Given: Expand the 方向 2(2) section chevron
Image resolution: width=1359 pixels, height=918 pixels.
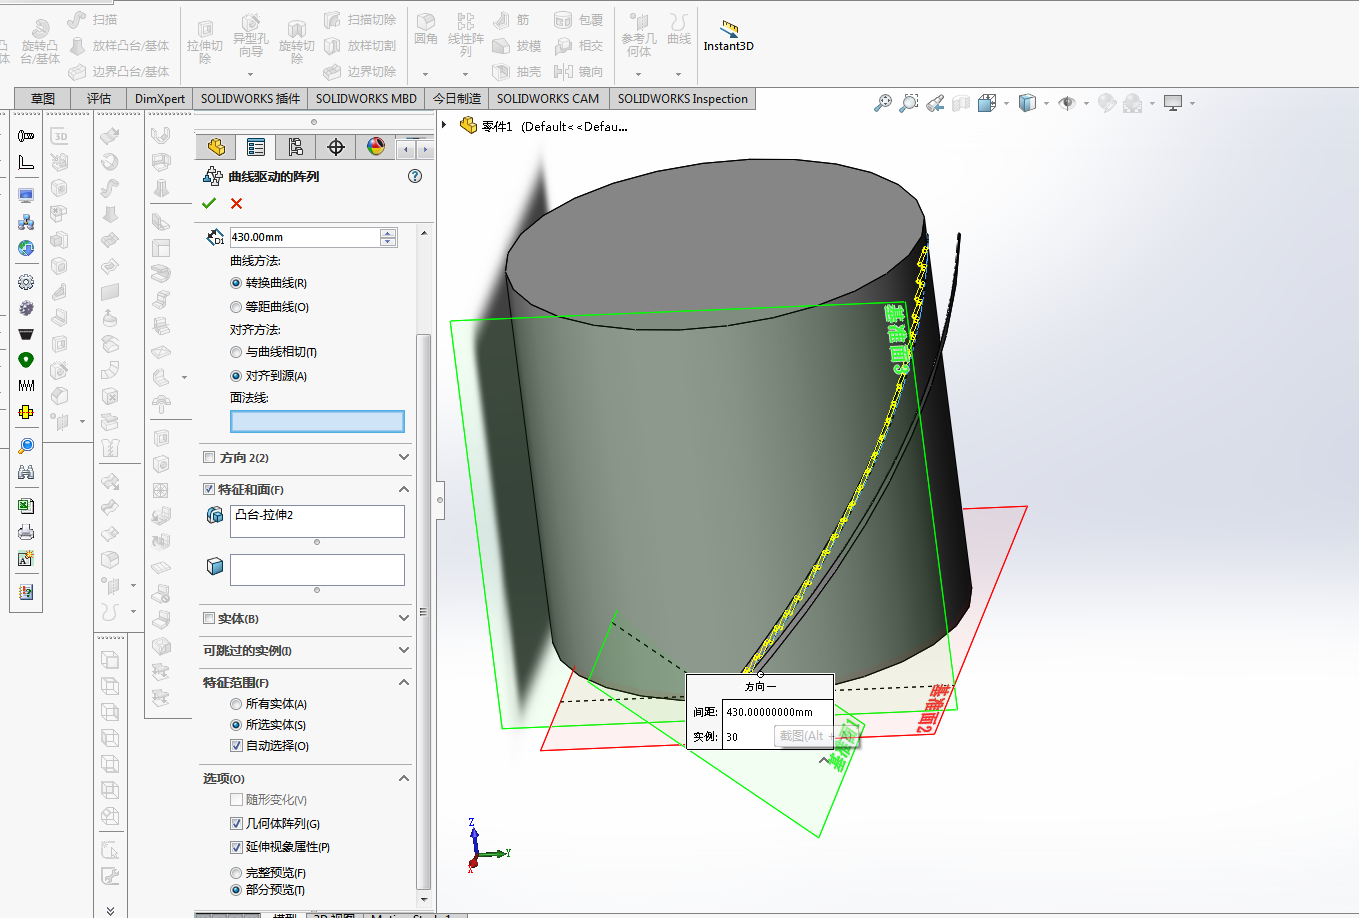Looking at the screenshot, I should coord(404,457).
